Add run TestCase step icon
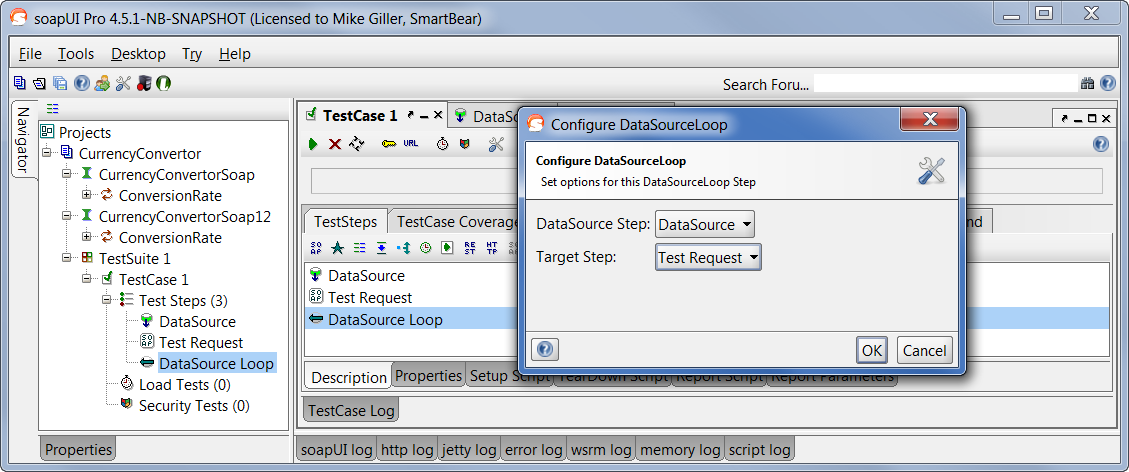 447,248
